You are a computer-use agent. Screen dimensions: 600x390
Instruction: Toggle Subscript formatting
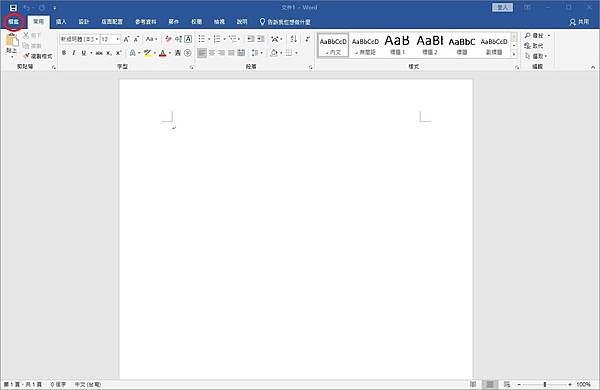coord(109,53)
